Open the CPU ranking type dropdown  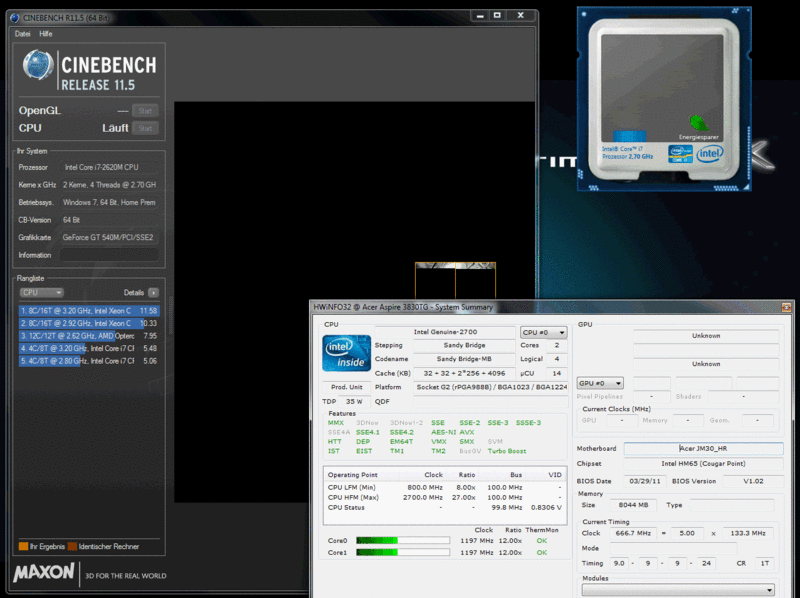click(x=41, y=292)
